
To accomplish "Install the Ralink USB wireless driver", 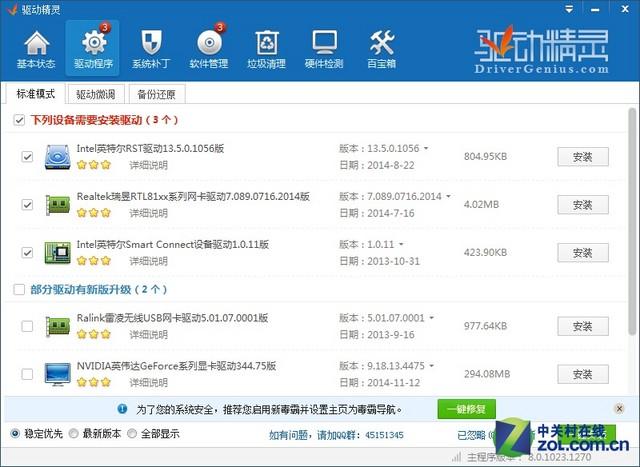I will (583, 326).
